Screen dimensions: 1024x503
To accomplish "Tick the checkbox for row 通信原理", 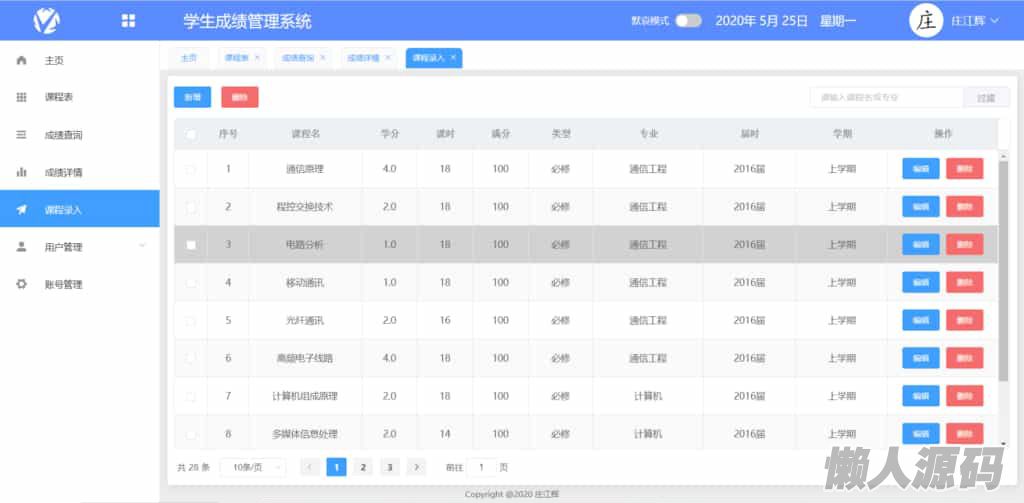I will coord(191,169).
